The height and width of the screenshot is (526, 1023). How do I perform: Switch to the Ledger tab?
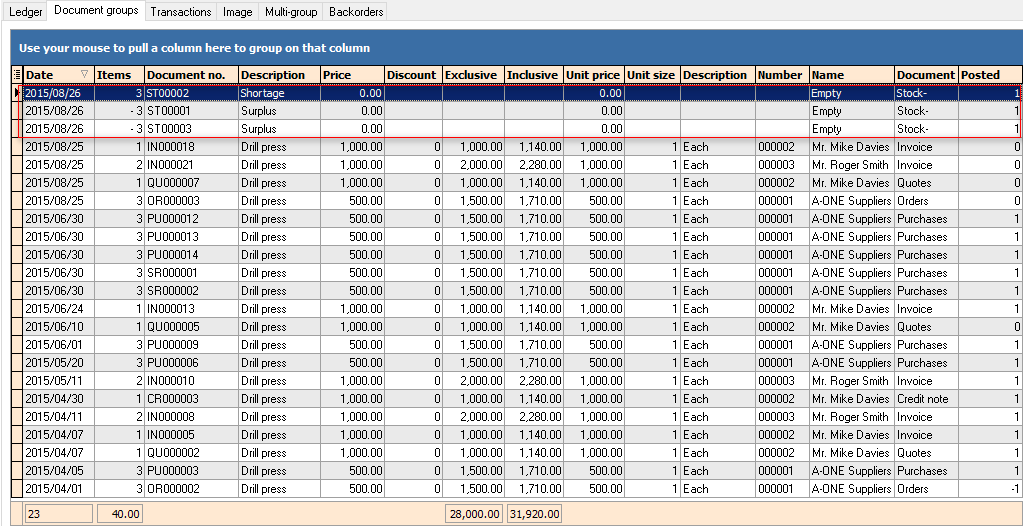tap(25, 12)
